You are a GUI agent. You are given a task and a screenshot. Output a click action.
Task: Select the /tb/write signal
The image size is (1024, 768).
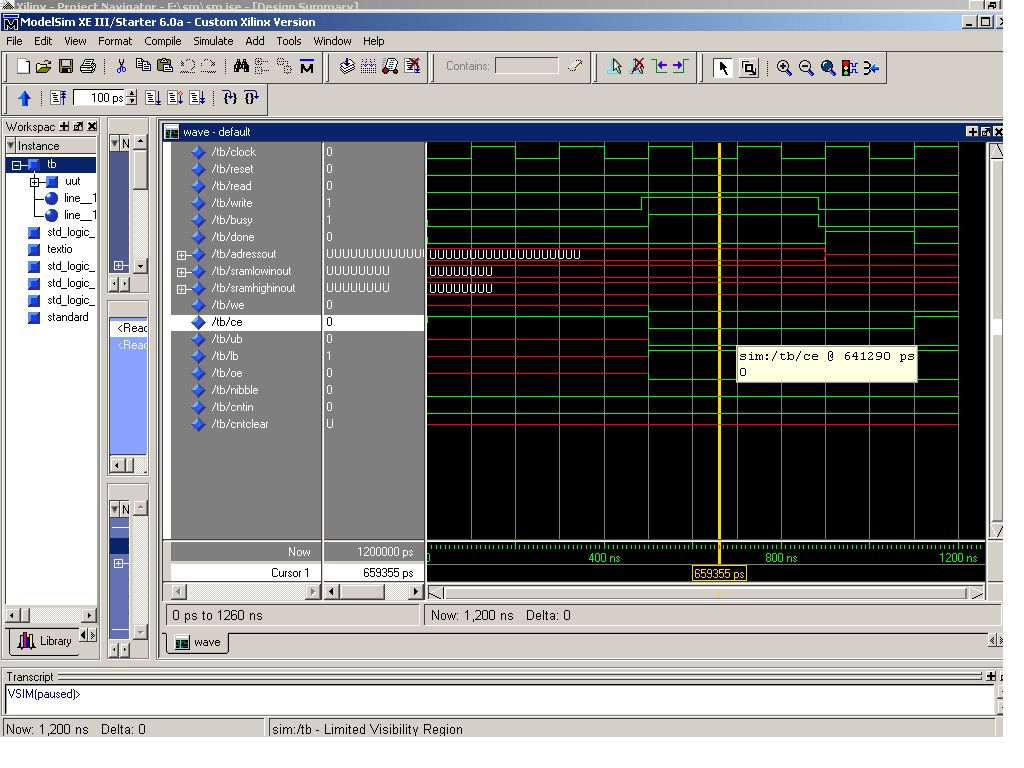tap(232, 203)
